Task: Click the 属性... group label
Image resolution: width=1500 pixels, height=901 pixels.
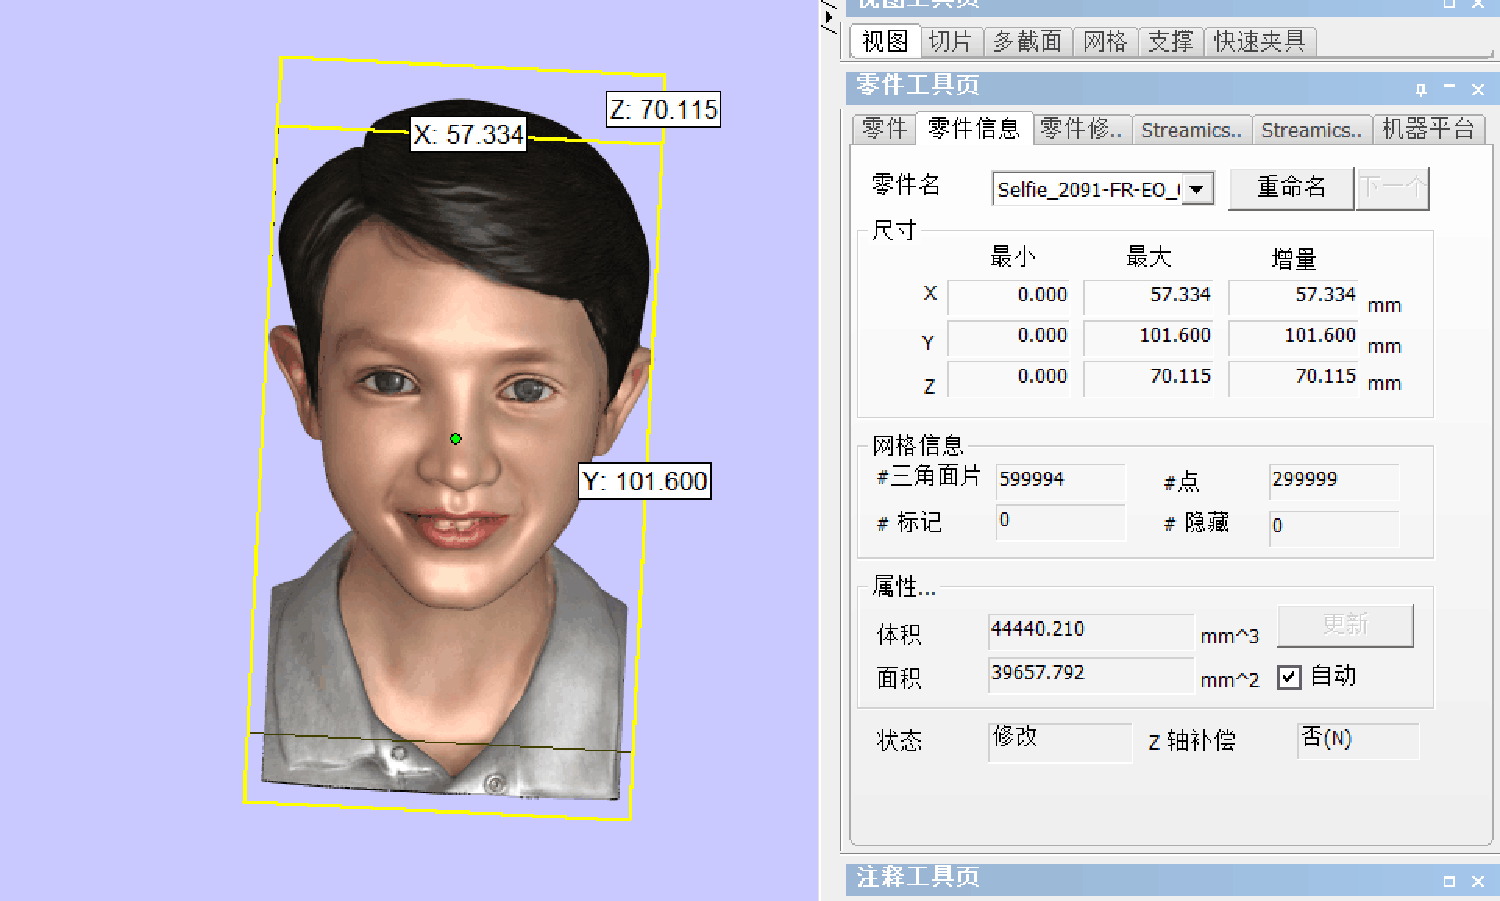Action: pos(904,587)
